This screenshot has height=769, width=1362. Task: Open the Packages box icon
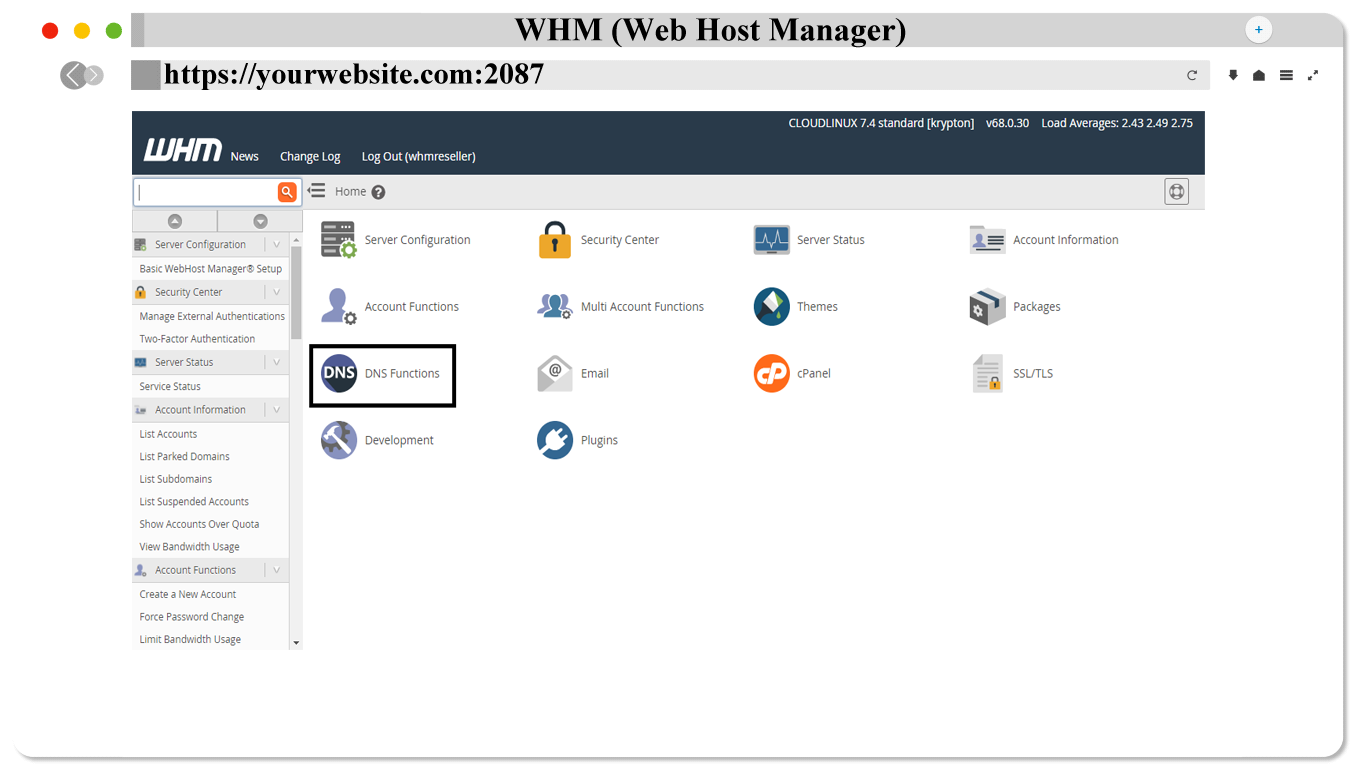coord(987,307)
